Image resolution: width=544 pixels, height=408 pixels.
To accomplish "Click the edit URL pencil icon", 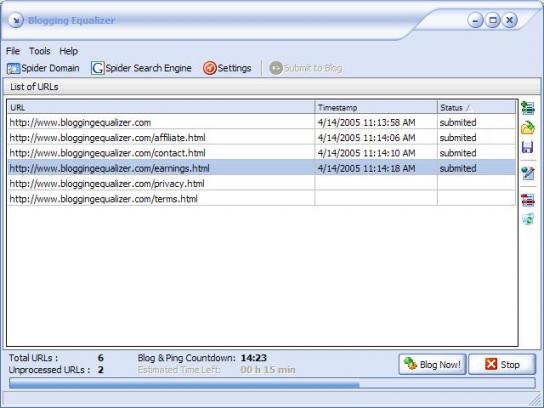I will (x=528, y=173).
